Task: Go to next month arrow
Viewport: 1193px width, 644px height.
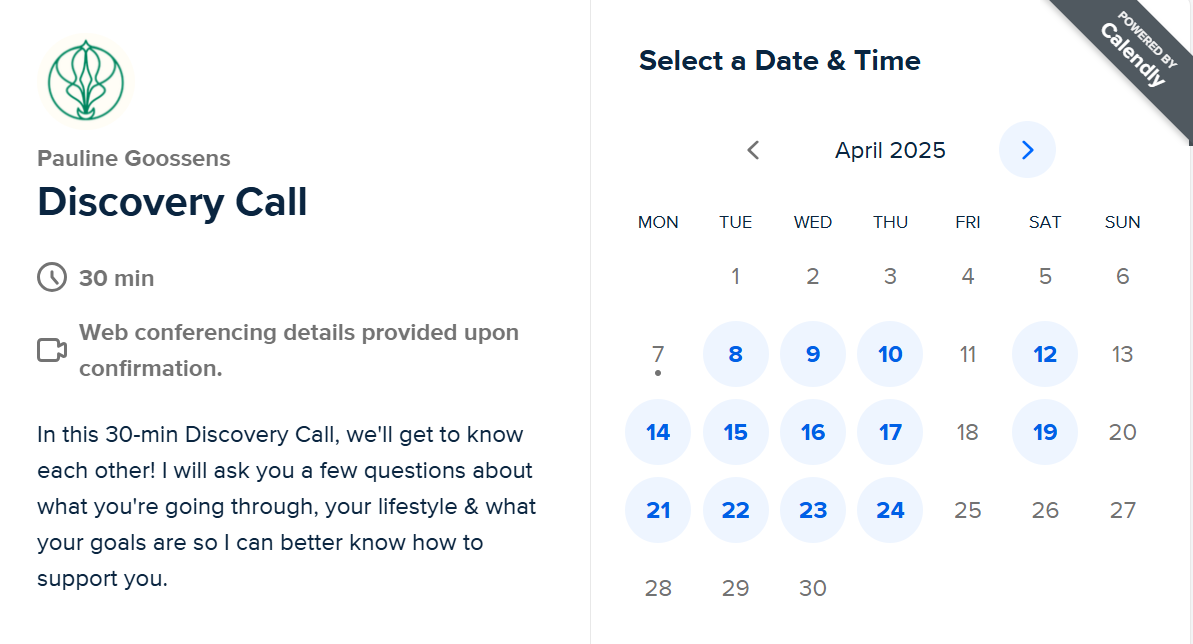Action: coord(1027,150)
